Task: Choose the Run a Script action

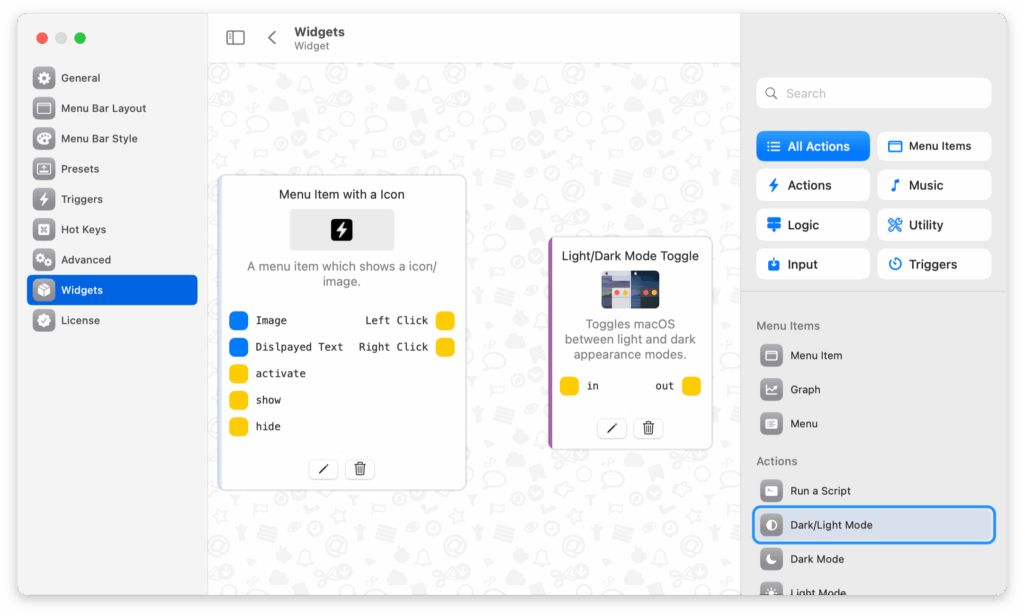Action: click(x=819, y=491)
